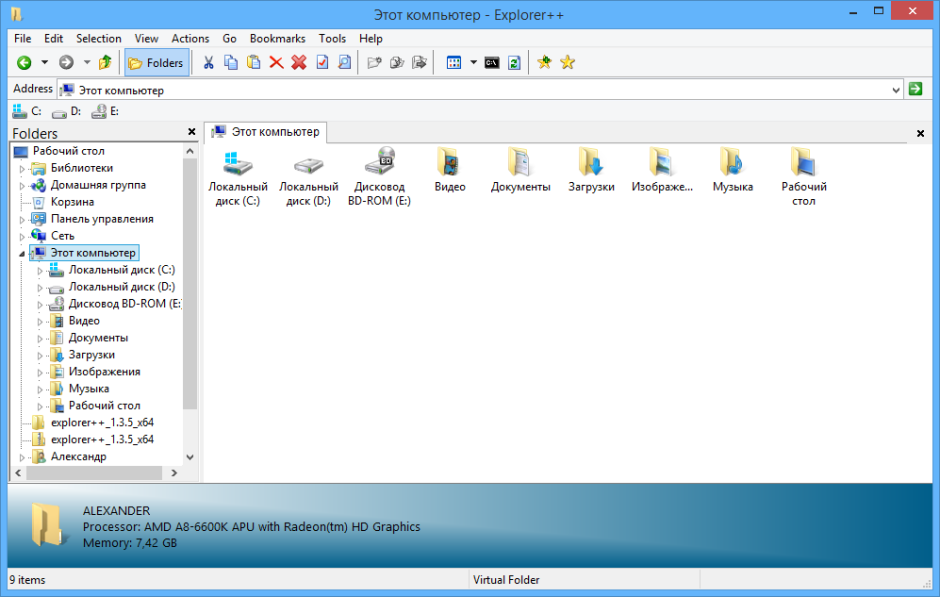The image size is (940, 597).
Task: Select the Локальный диск (C:) icon in the file pane
Action: 238,177
